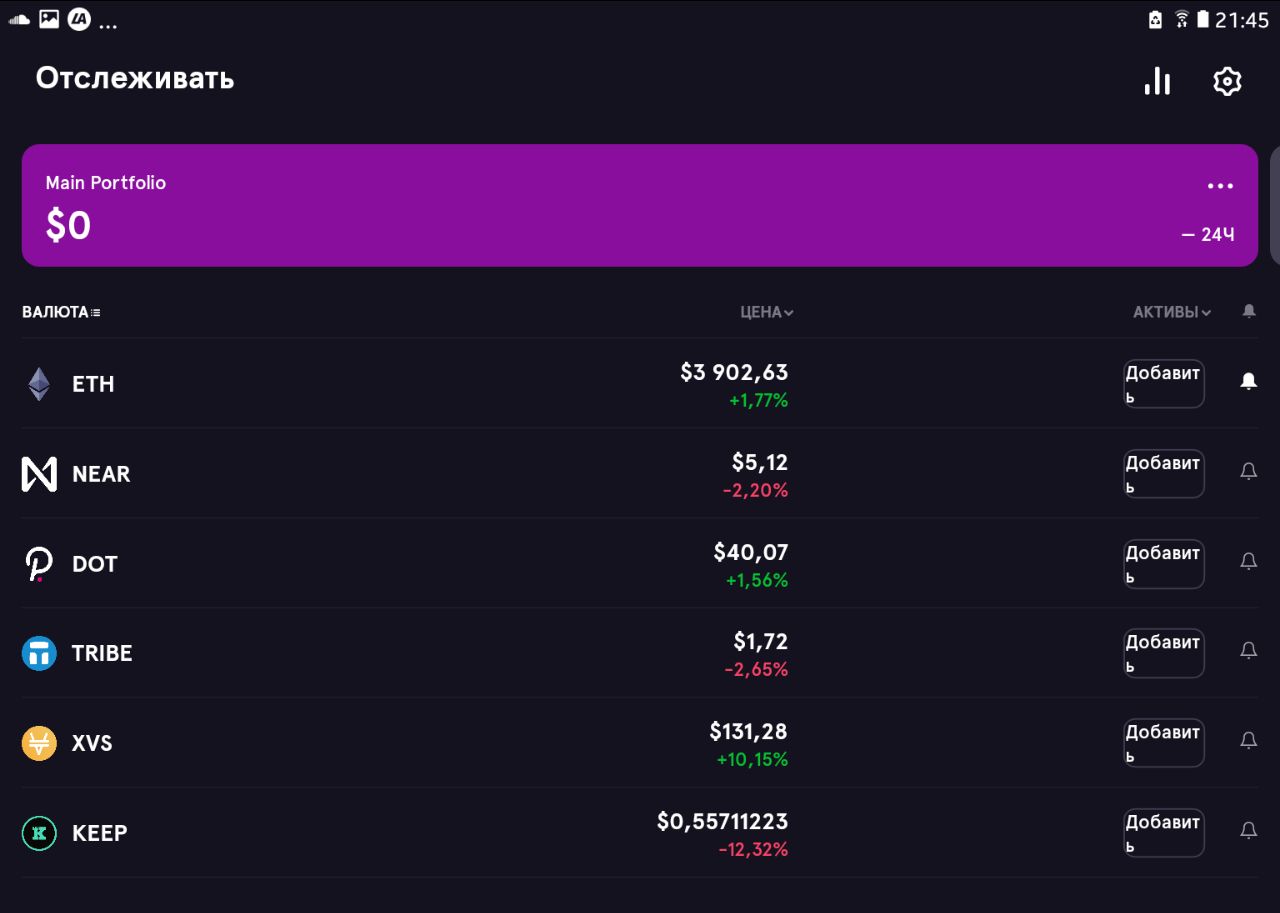This screenshot has height=913, width=1280.
Task: Tap the Polkadot DOT logo
Action: pyautogui.click(x=39, y=564)
